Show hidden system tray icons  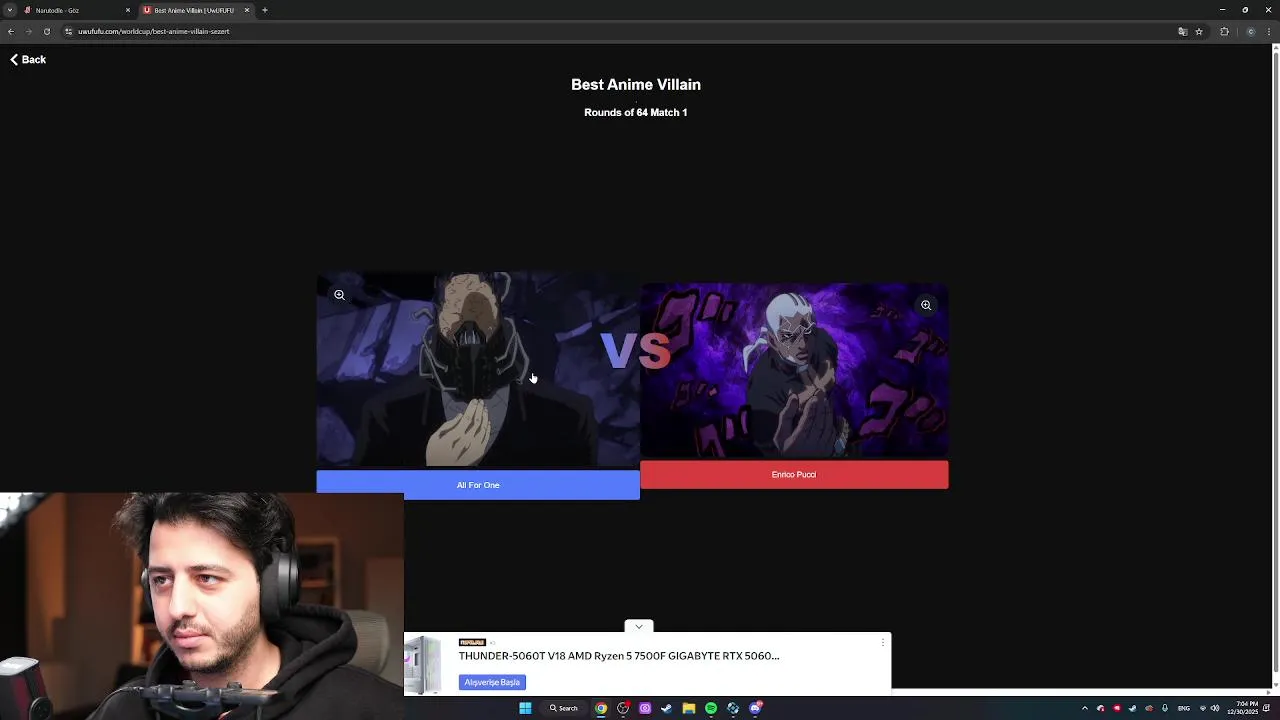pyautogui.click(x=1084, y=708)
